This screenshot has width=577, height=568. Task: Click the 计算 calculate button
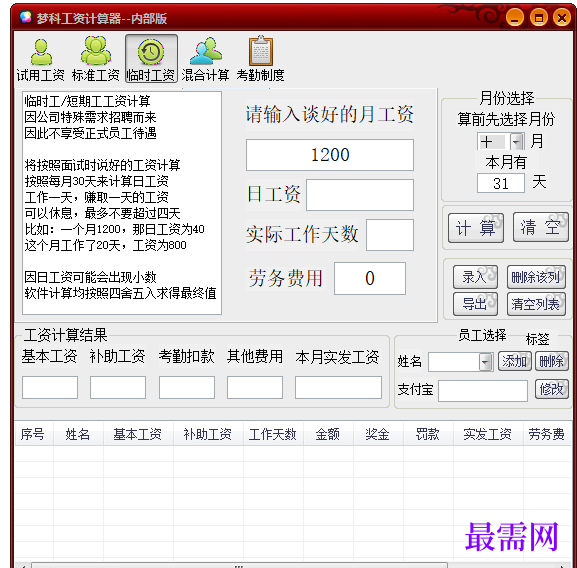click(x=476, y=227)
